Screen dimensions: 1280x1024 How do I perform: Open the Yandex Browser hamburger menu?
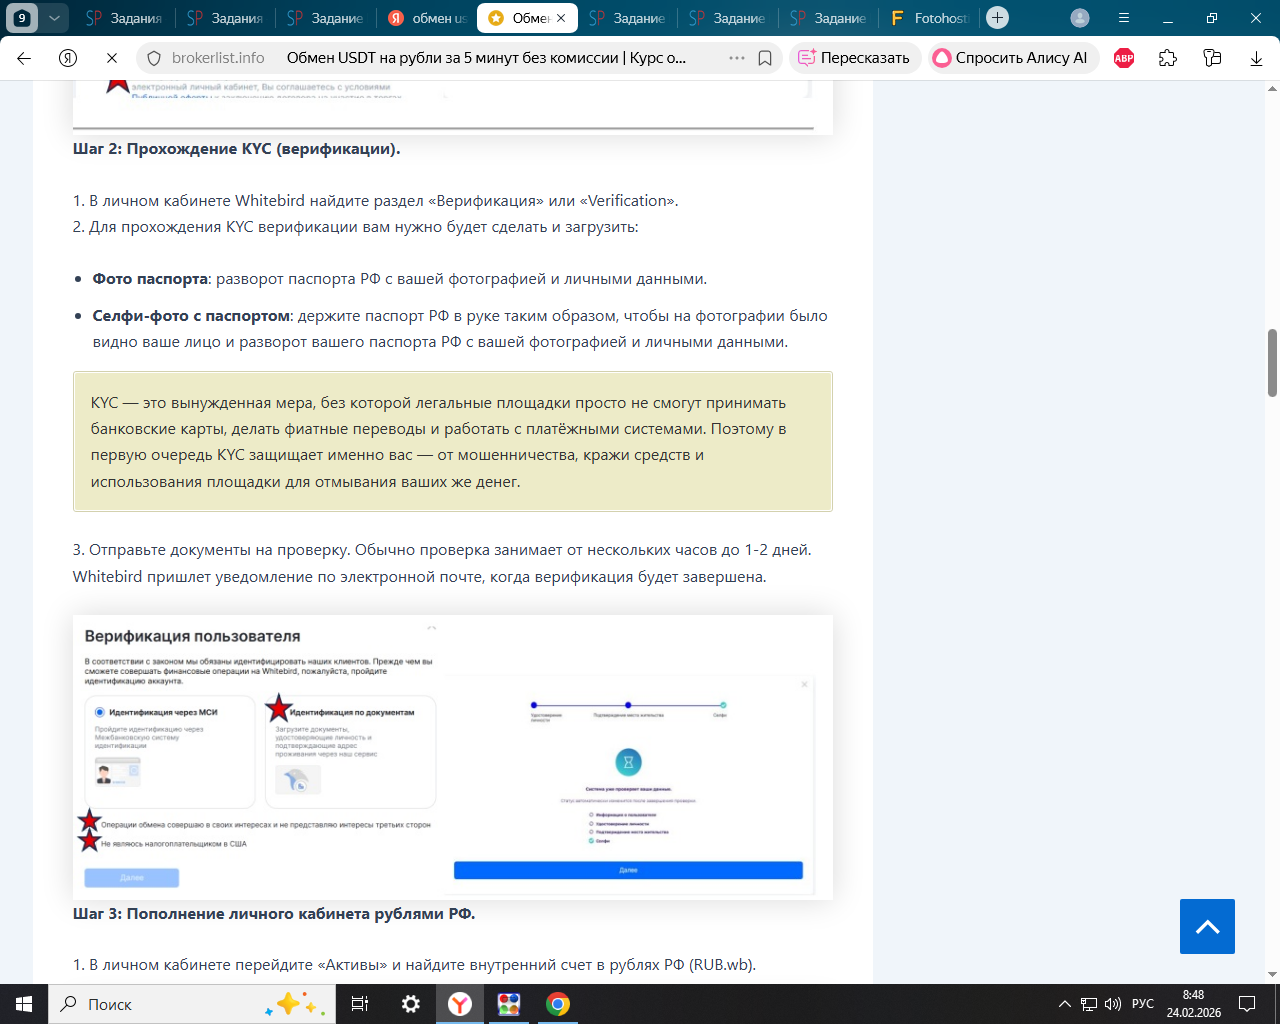pyautogui.click(x=1124, y=18)
